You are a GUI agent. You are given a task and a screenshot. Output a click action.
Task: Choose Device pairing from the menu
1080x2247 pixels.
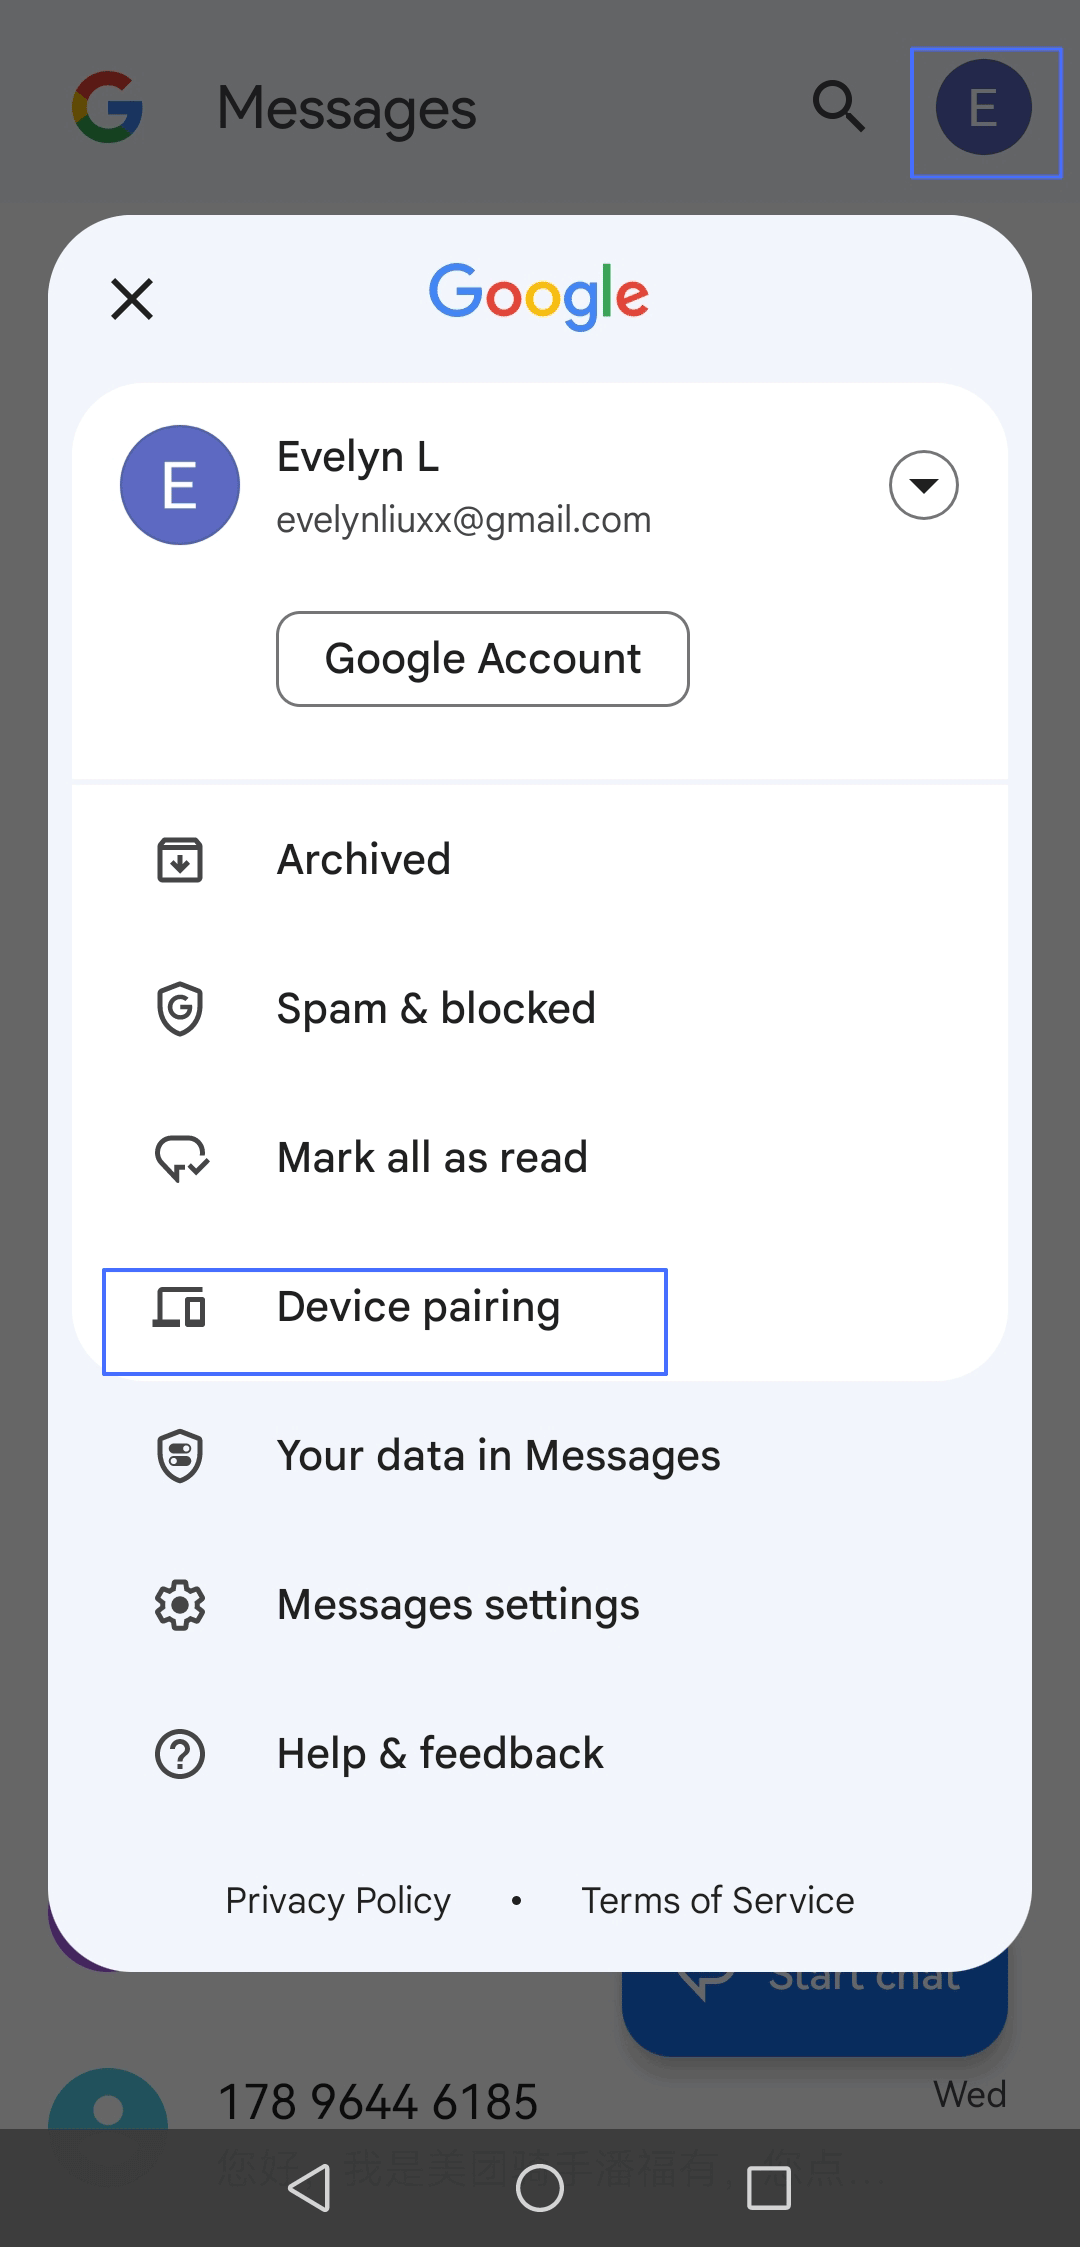[418, 1306]
